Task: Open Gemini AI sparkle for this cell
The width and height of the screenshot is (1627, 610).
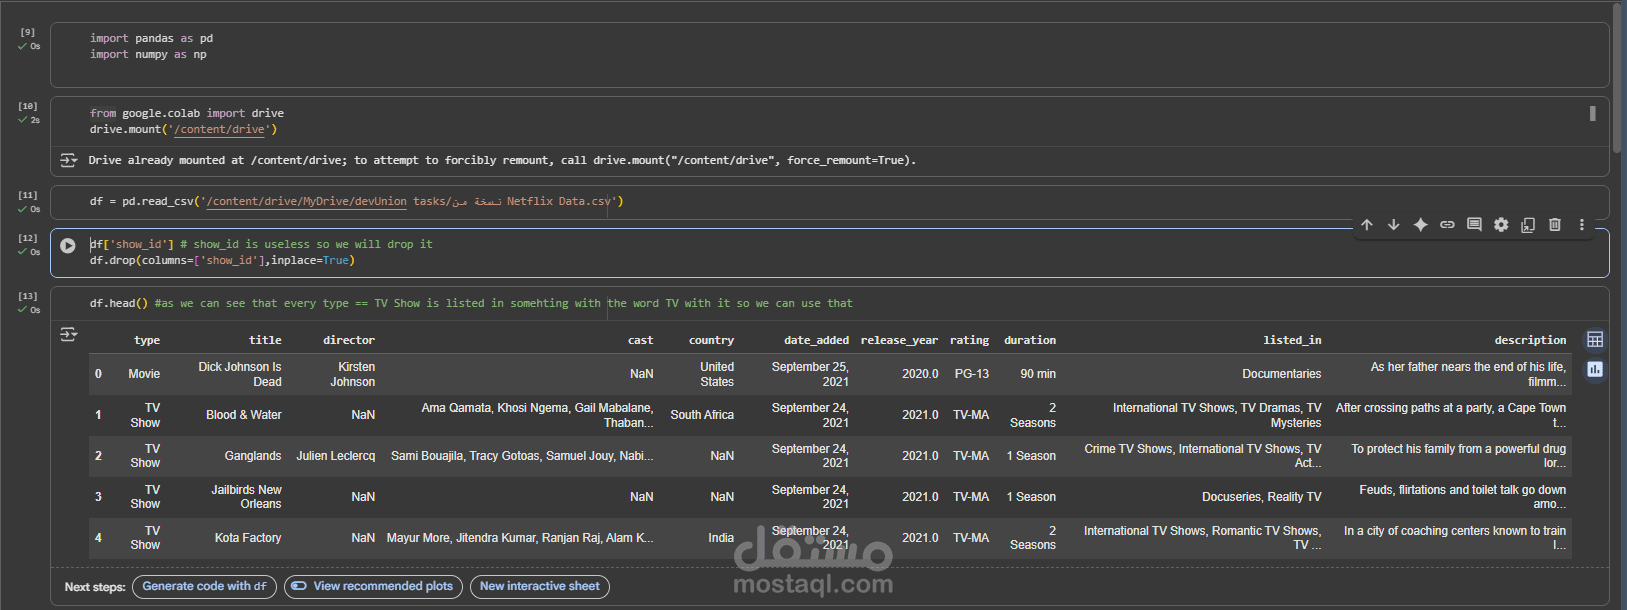Action: (x=1420, y=225)
